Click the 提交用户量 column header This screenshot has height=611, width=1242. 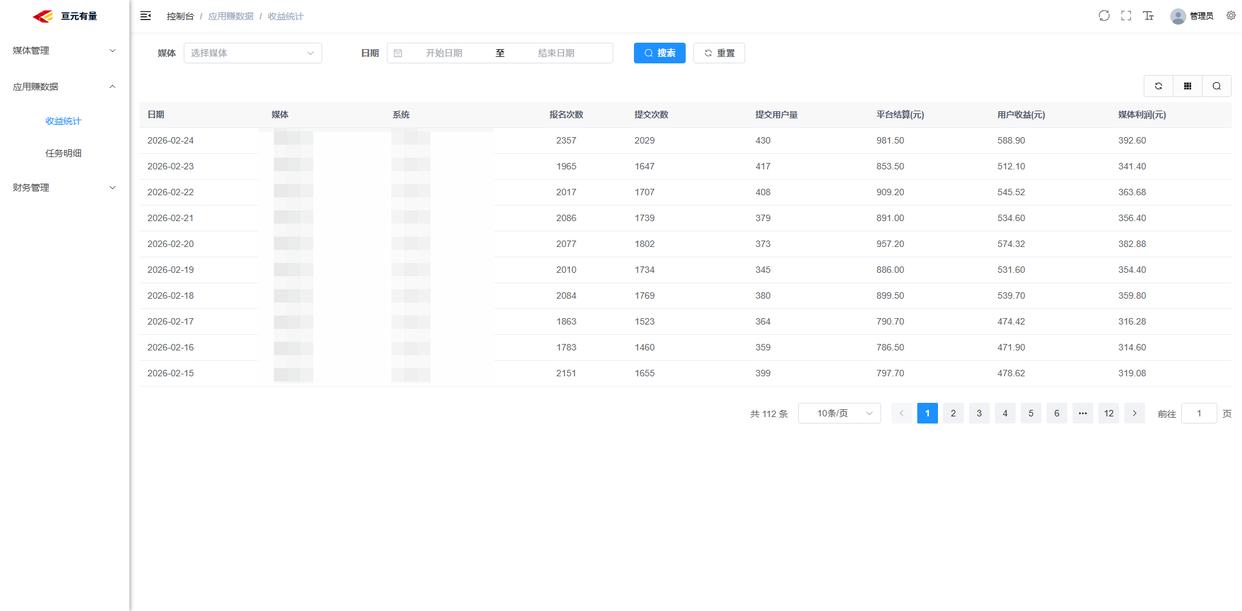point(776,115)
